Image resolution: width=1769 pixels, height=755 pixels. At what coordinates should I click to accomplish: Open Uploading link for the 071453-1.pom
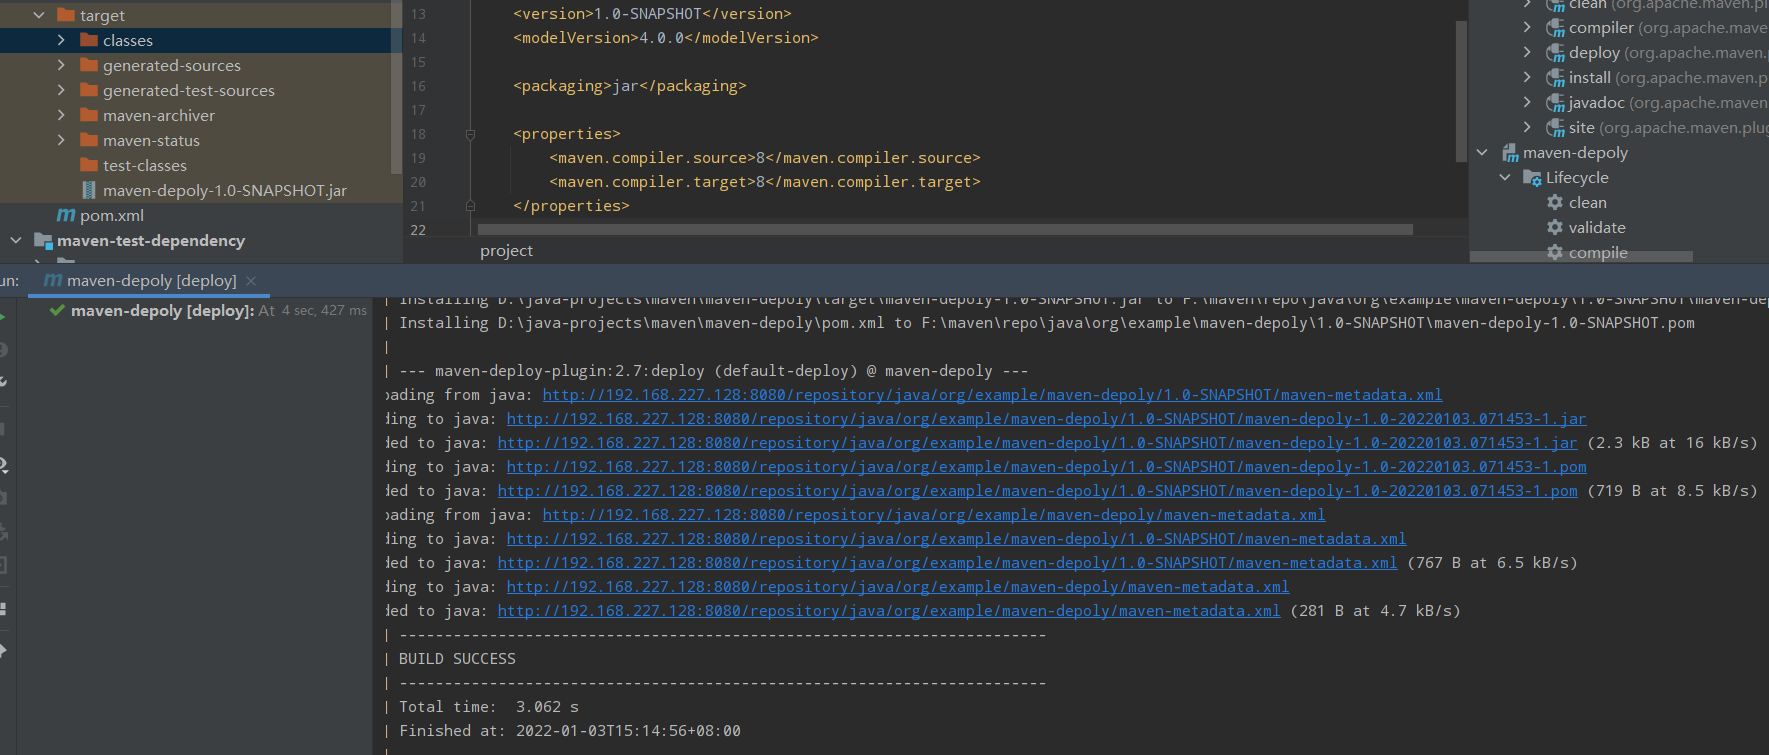[x=1046, y=467]
